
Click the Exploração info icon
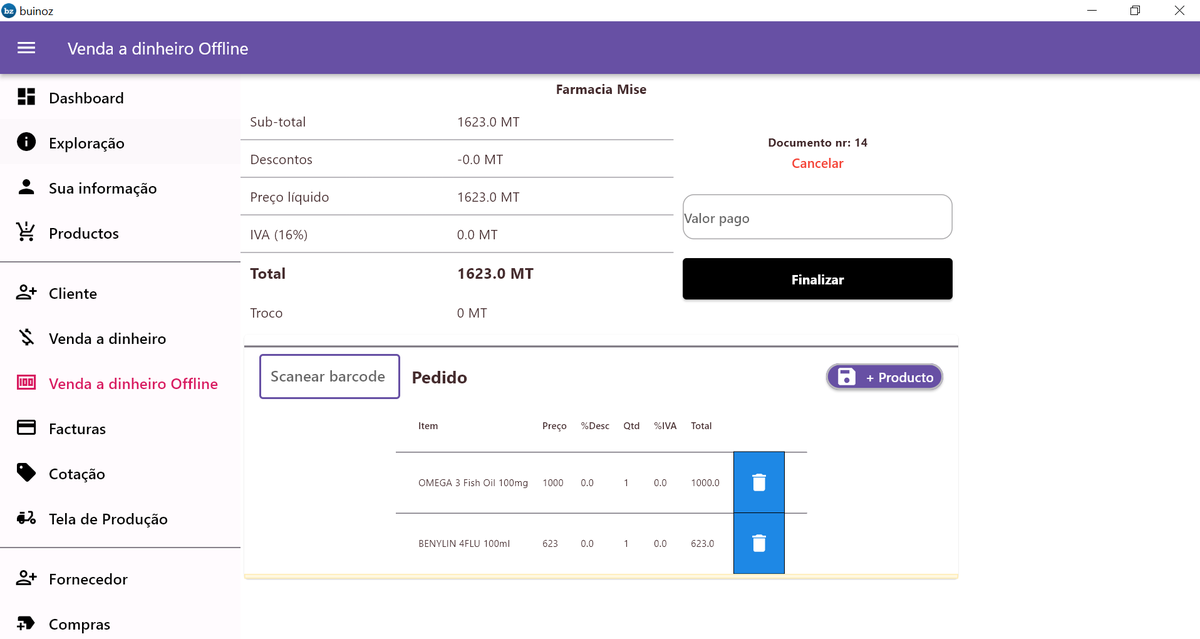[27, 142]
